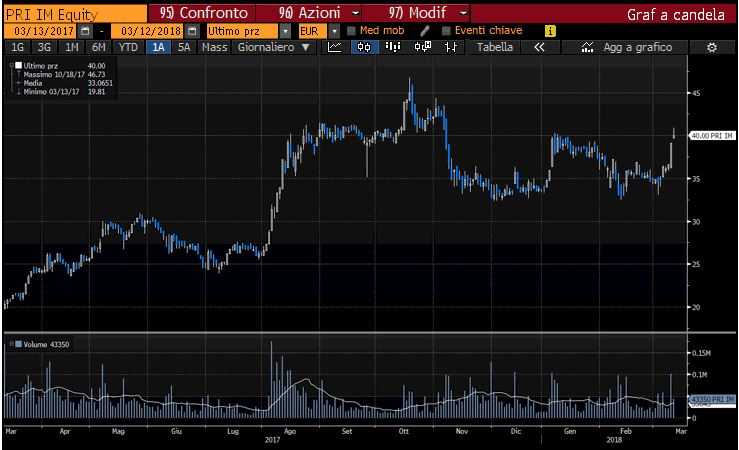Collapse panel with double chevron arrows
This screenshot has width=739, height=450.
click(539, 47)
